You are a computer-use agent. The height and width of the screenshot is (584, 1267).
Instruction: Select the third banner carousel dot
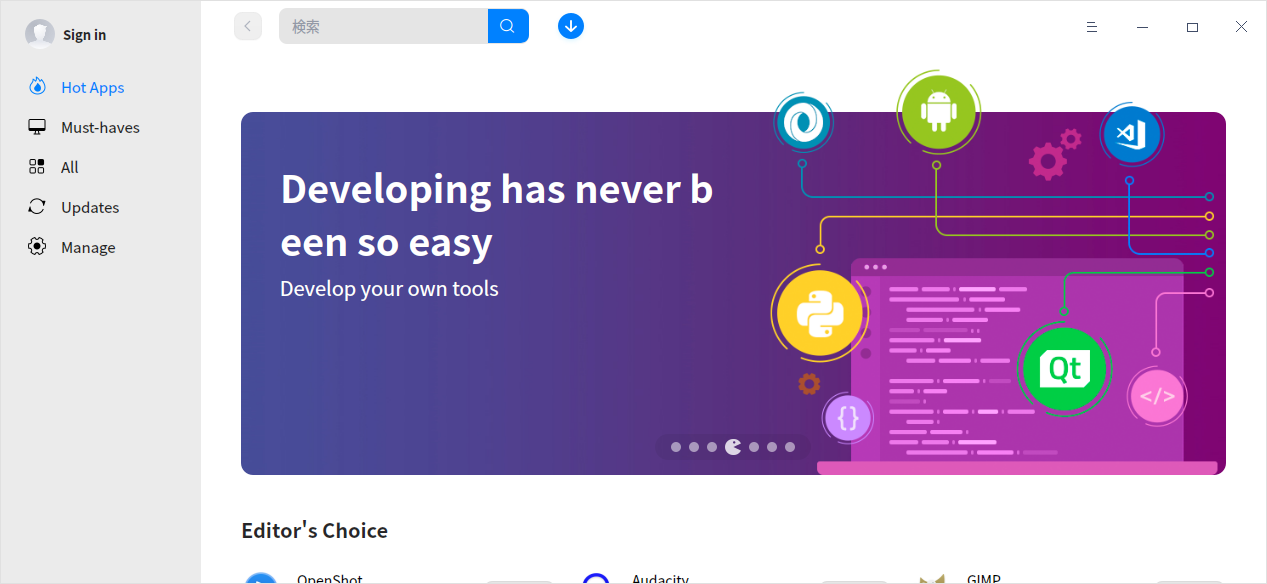click(712, 447)
